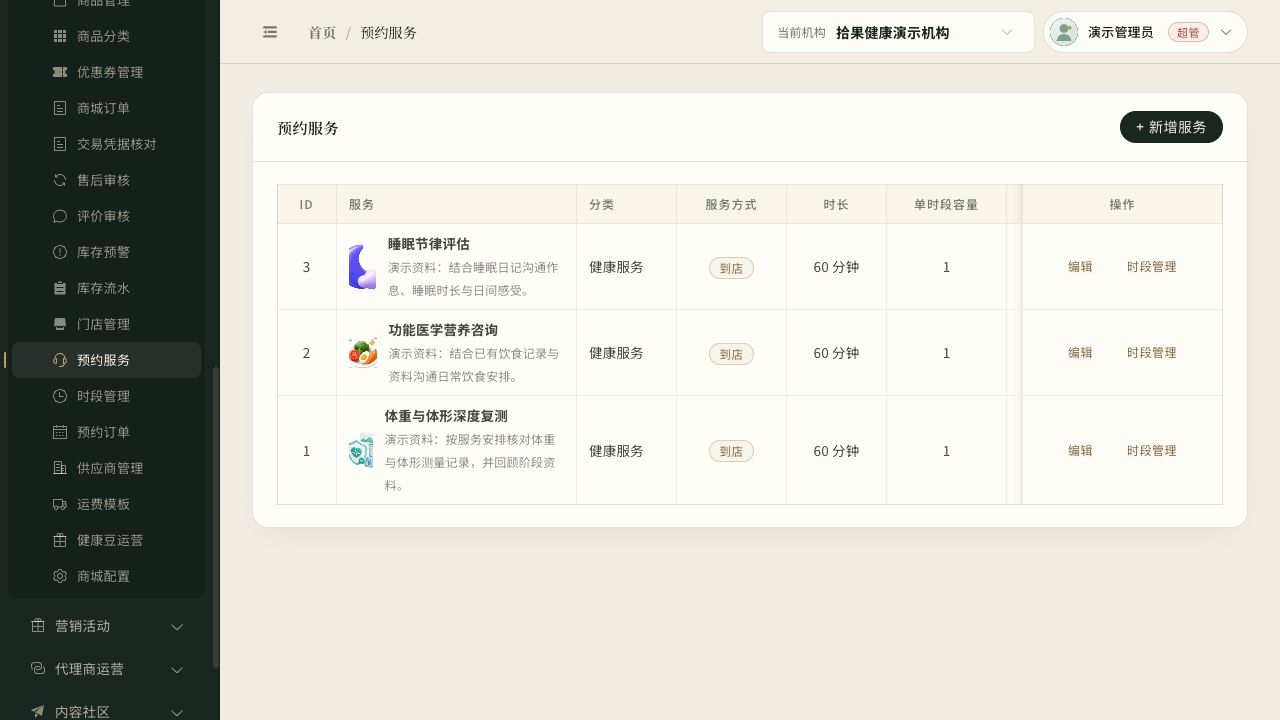Viewport: 1280px width, 720px height.
Task: Open 商城订单 menu item
Action: click(104, 108)
